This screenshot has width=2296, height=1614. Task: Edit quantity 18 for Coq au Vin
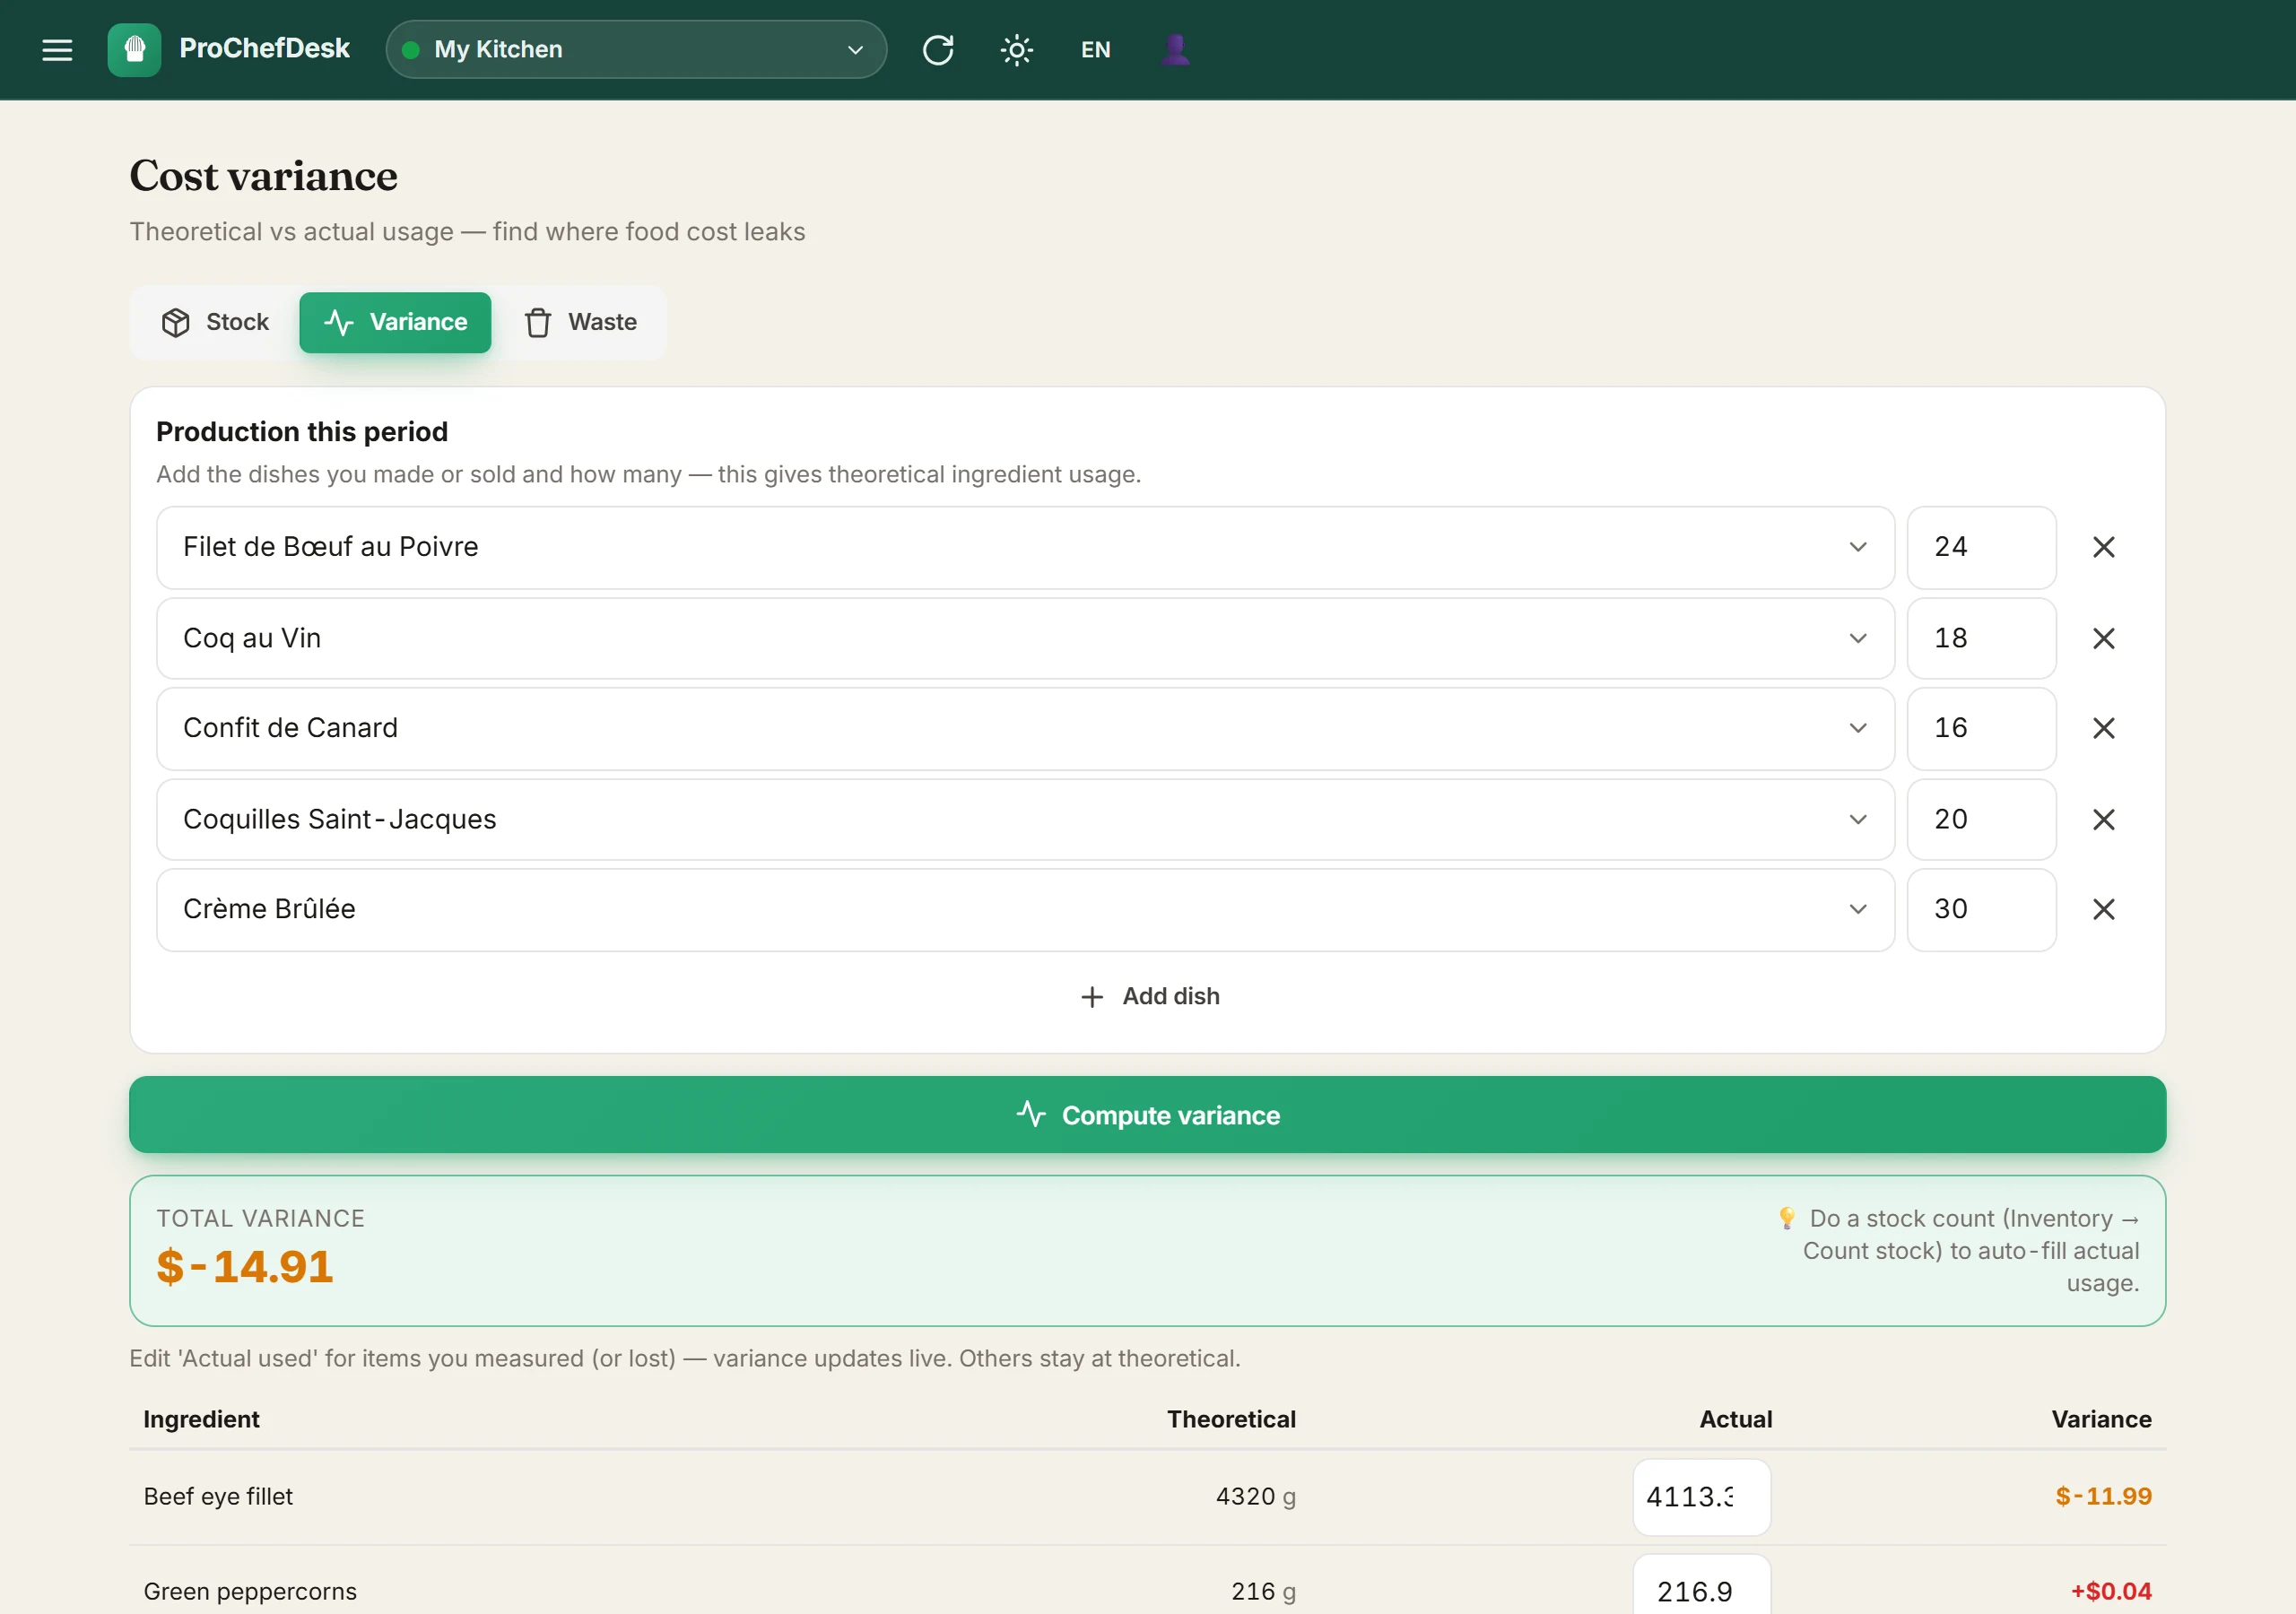(x=1981, y=638)
